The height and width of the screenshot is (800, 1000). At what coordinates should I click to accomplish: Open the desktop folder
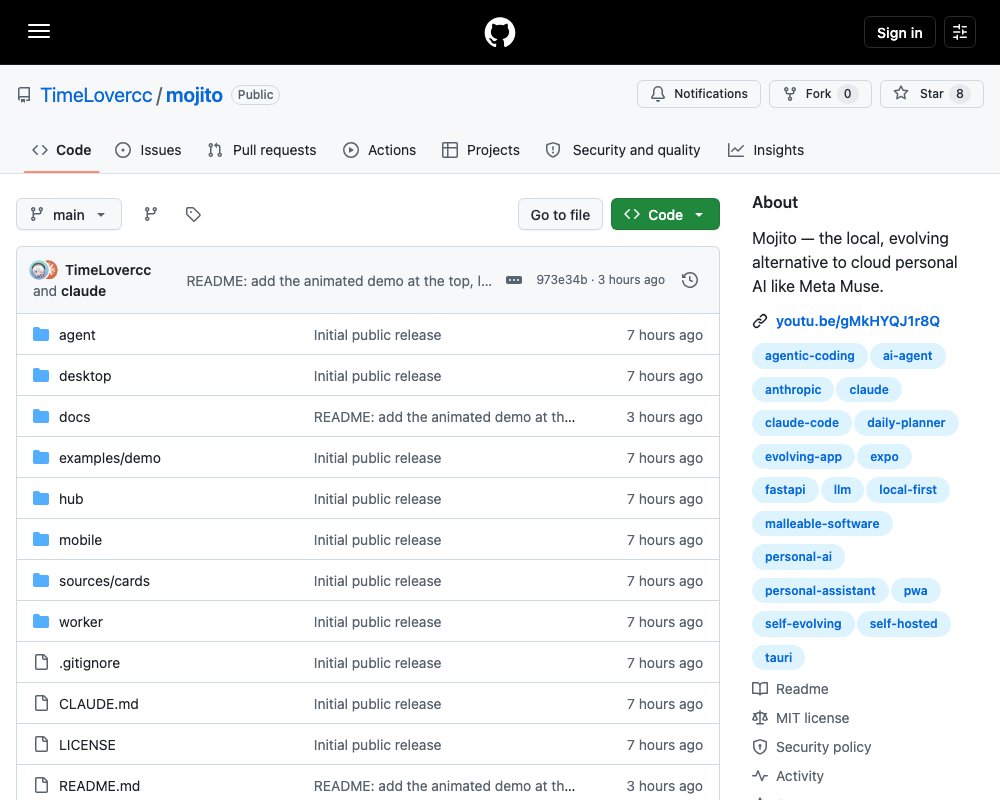(x=85, y=376)
